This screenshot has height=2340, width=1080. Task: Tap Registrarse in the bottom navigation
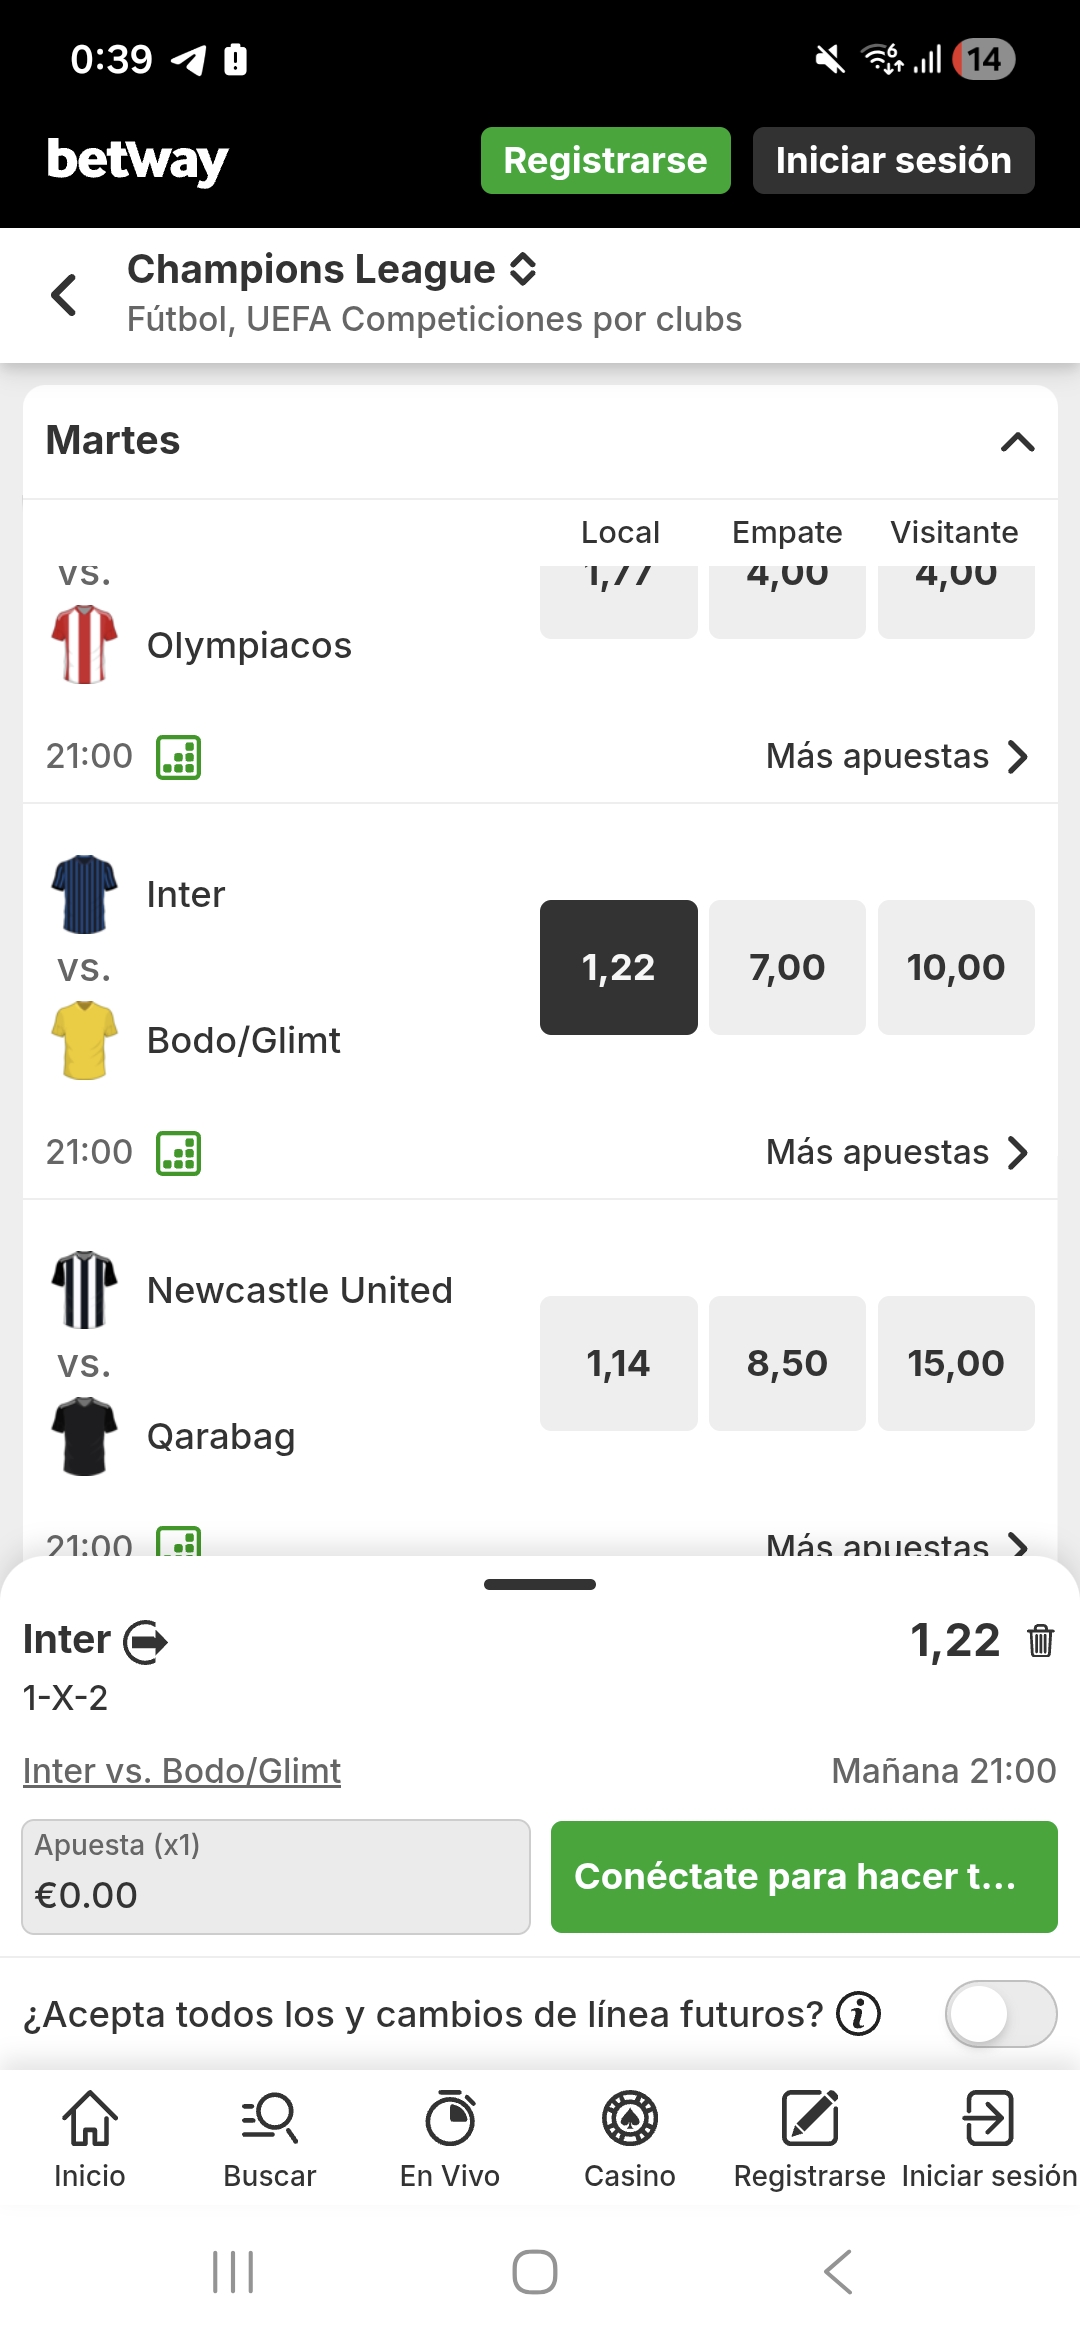(809, 2138)
